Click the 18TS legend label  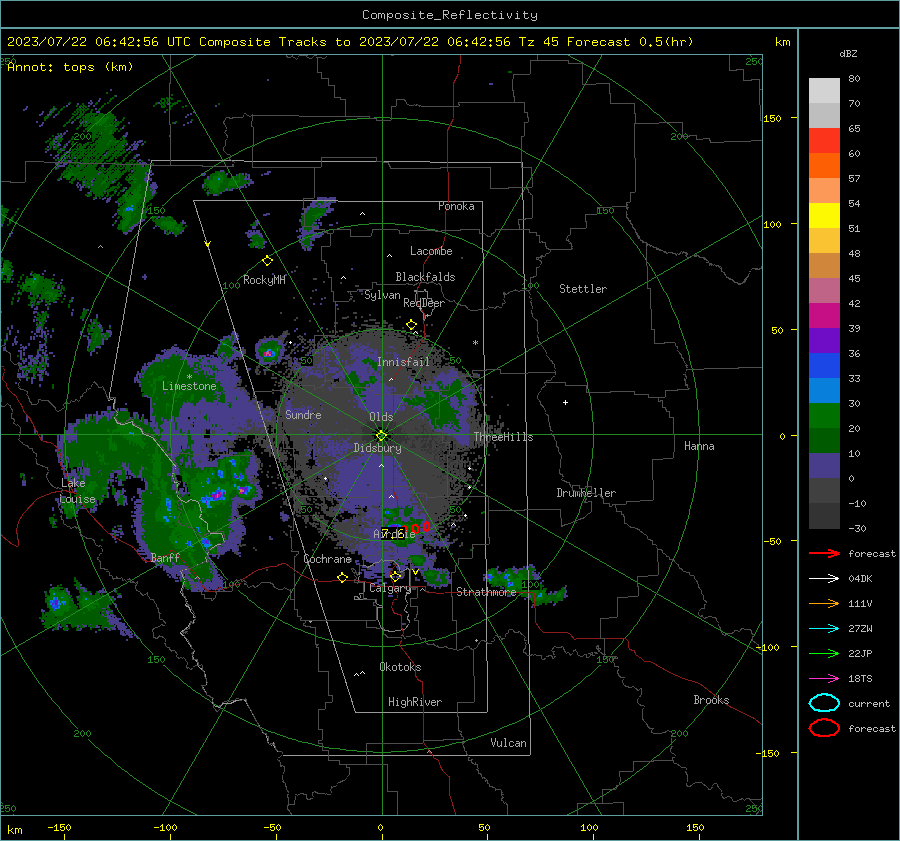pos(860,679)
